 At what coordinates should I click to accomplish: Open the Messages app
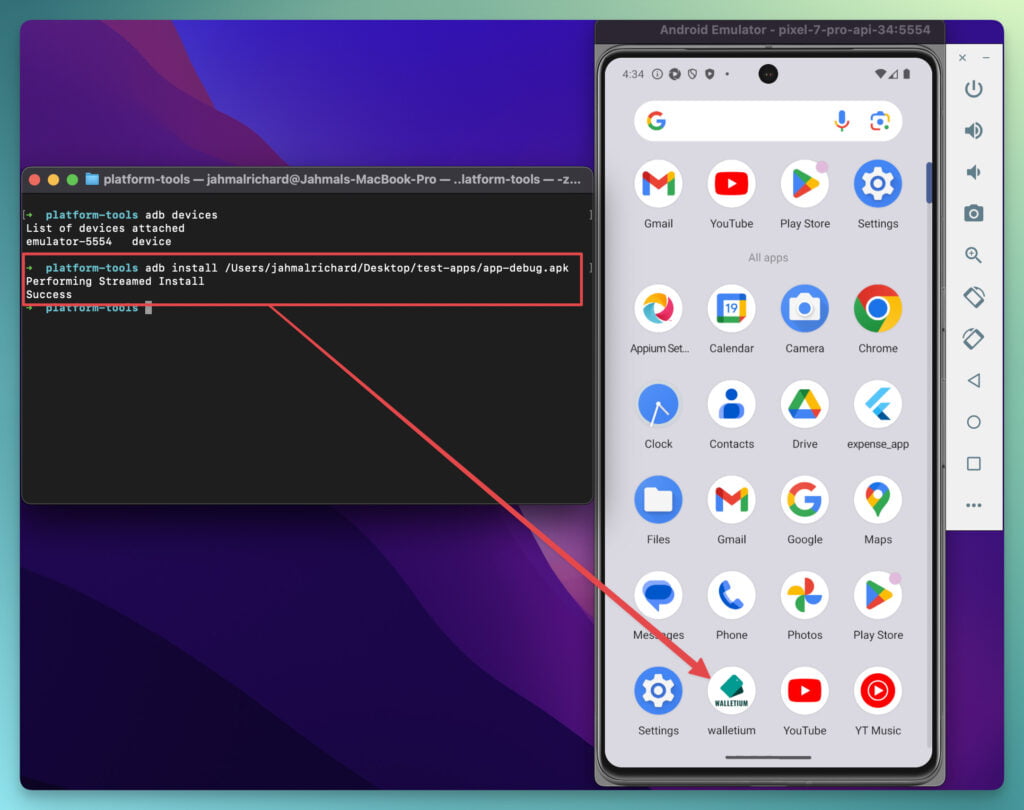tap(658, 596)
